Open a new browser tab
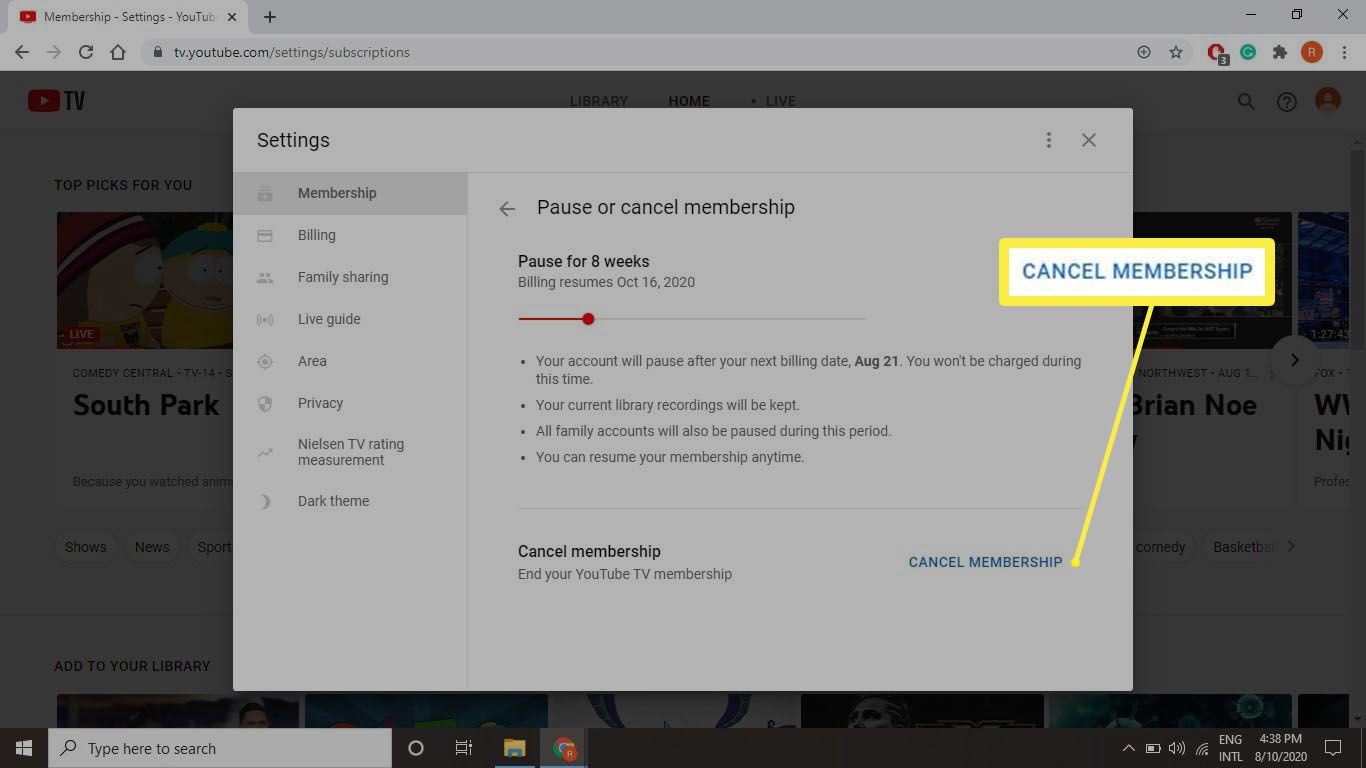Screen dimensions: 1366x768 coord(270,17)
